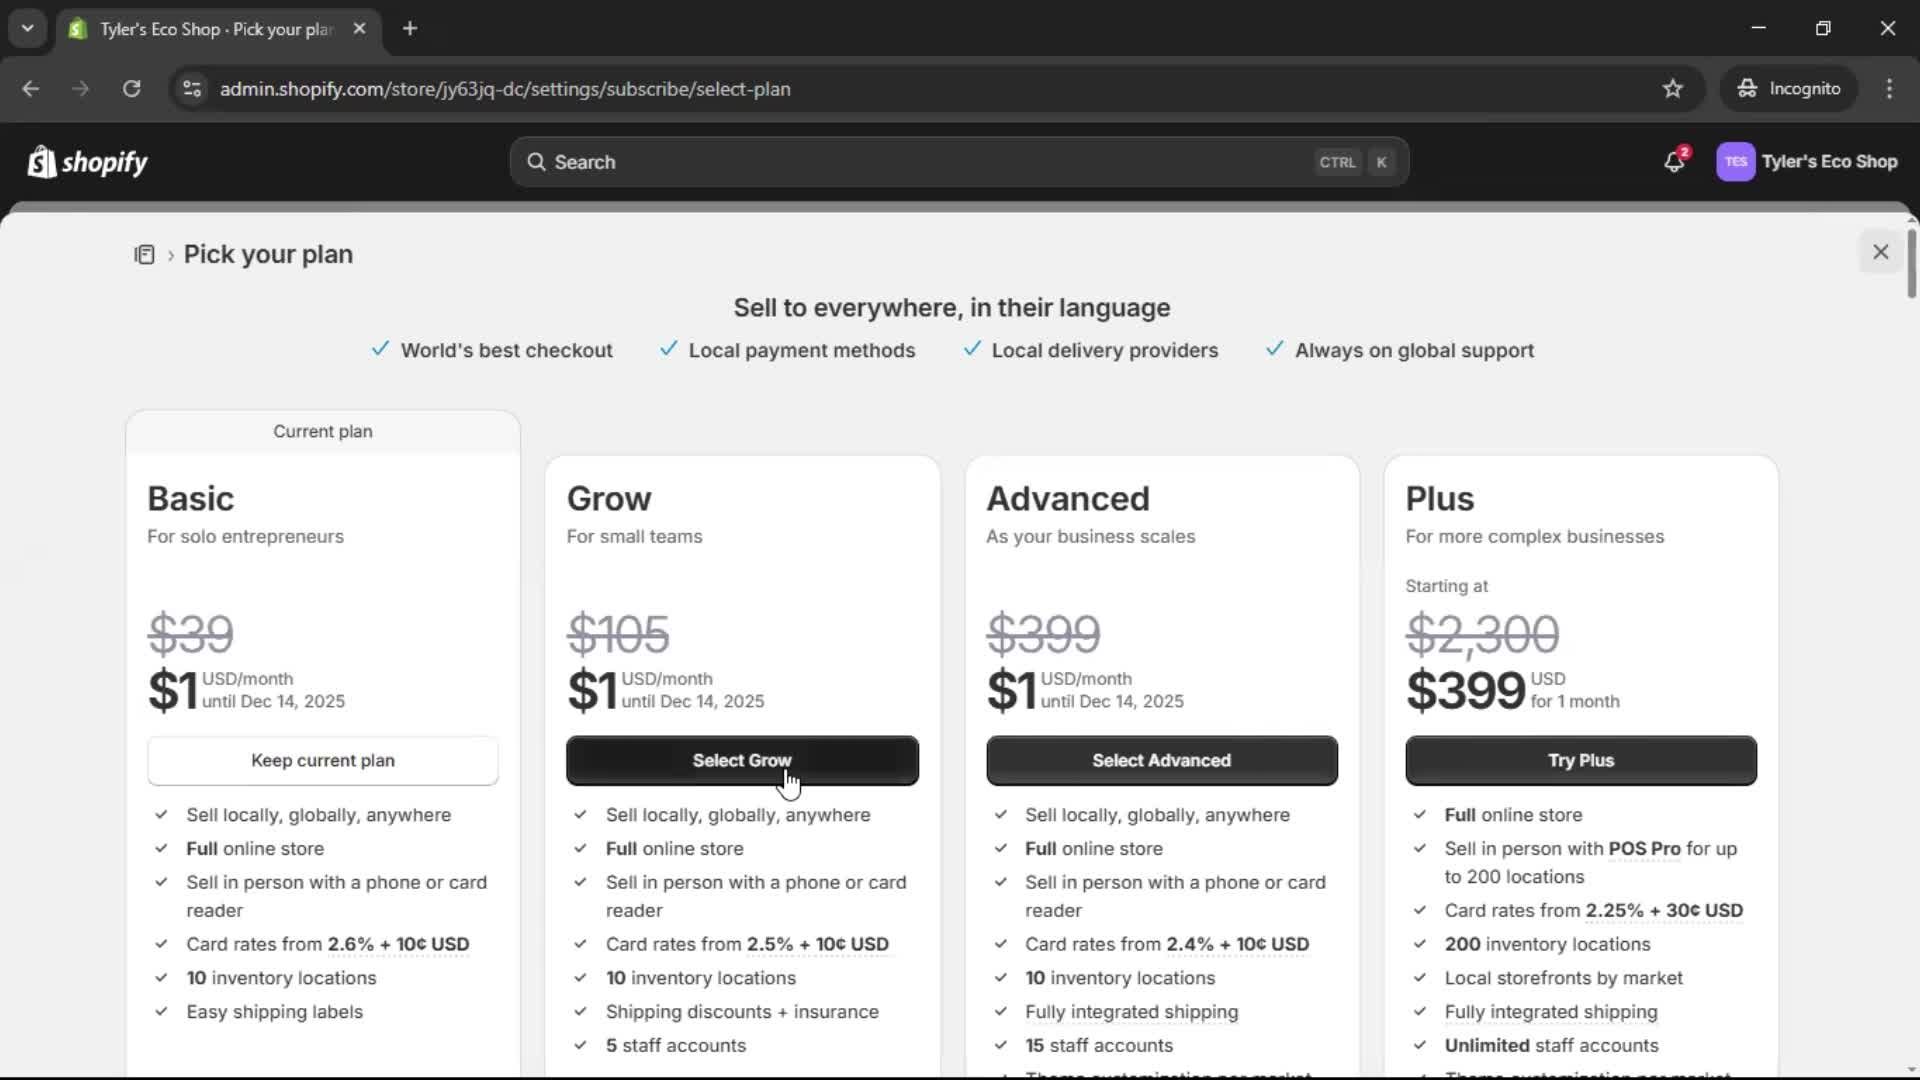Screen dimensions: 1920x1080
Task: Click Grow card rates 2.5% + 10¢ USD
Action: [x=817, y=945]
